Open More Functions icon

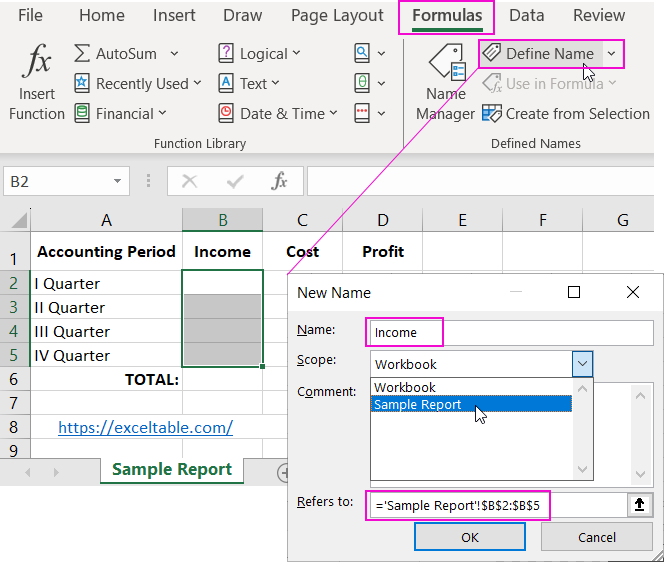pyautogui.click(x=362, y=114)
